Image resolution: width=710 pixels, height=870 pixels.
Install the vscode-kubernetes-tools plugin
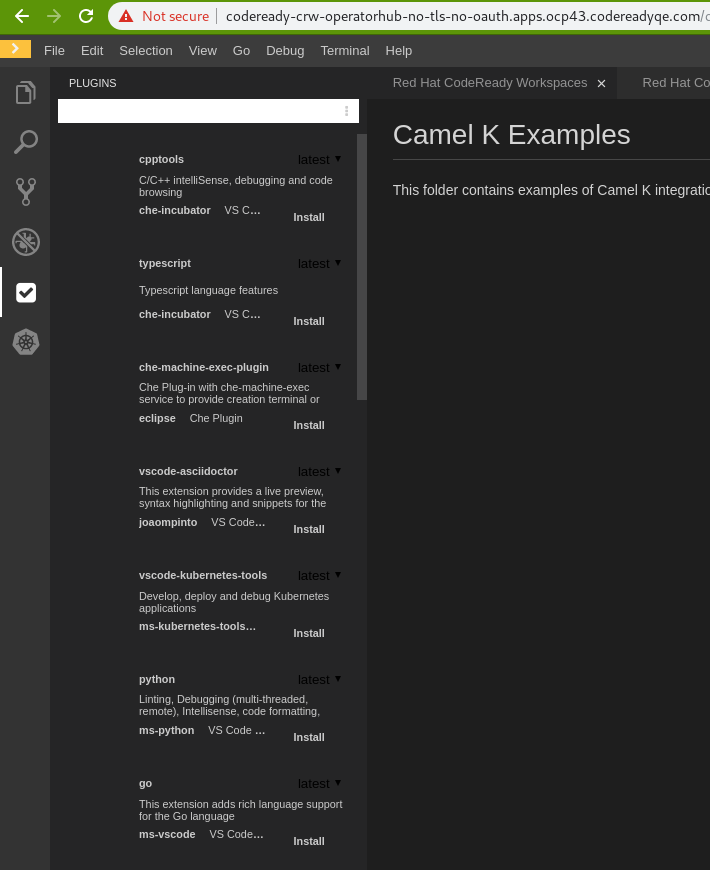(x=309, y=633)
